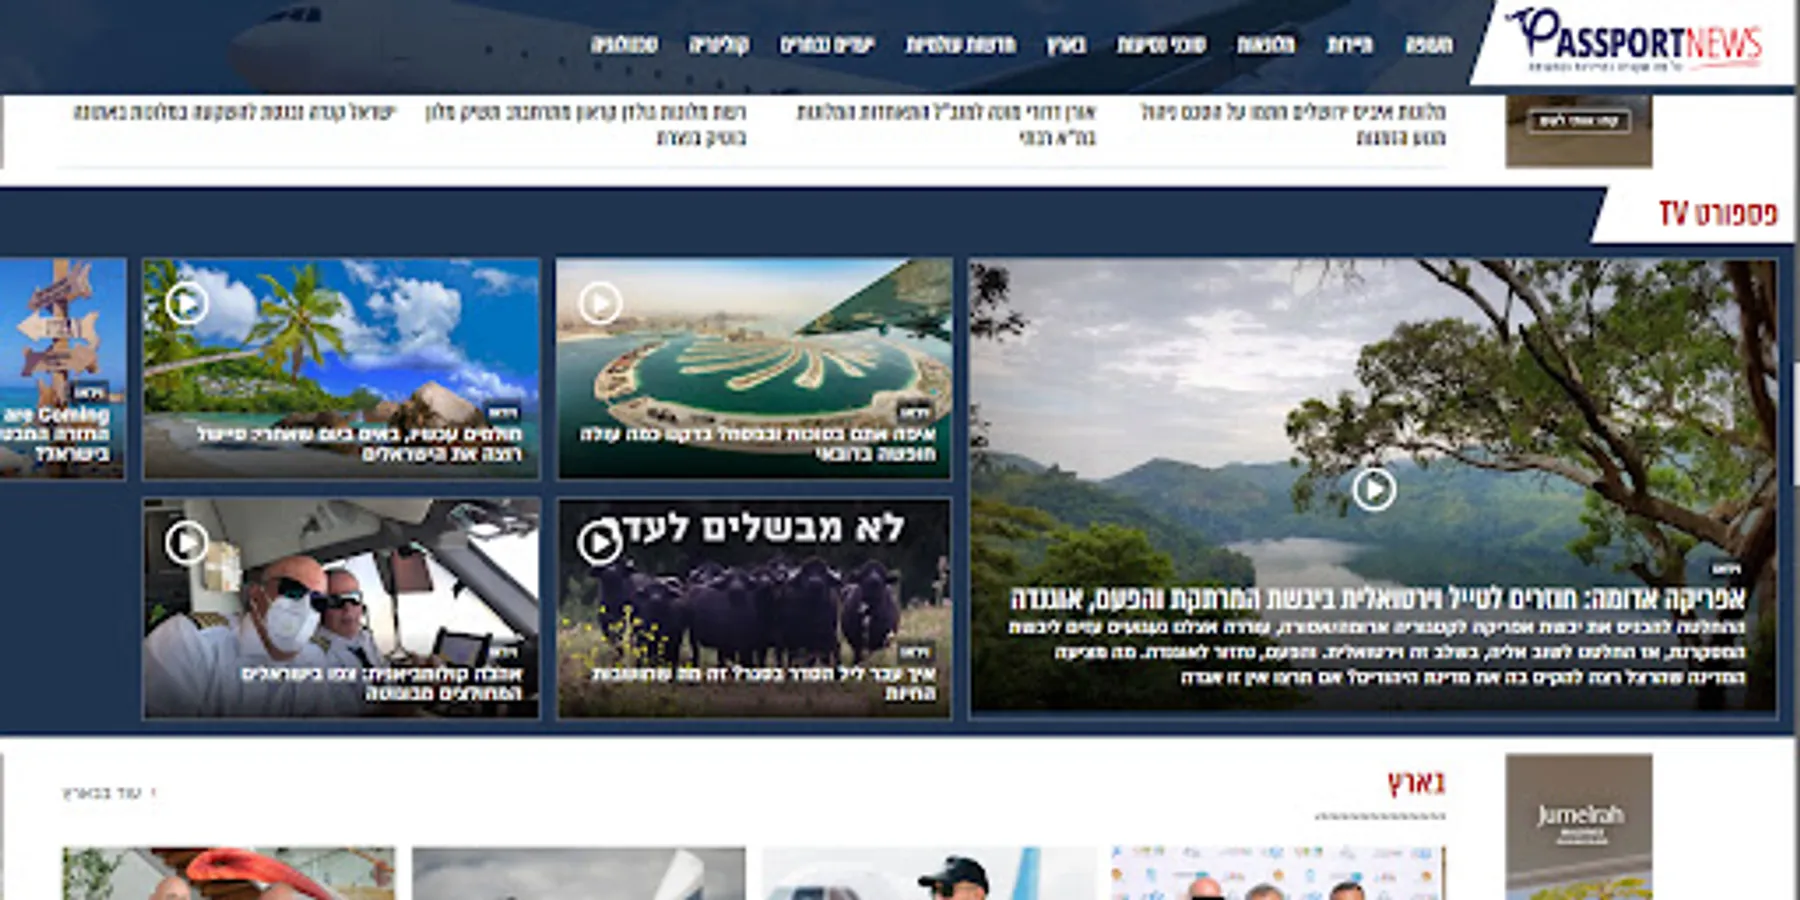Open the תעופה menu item

[1429, 45]
